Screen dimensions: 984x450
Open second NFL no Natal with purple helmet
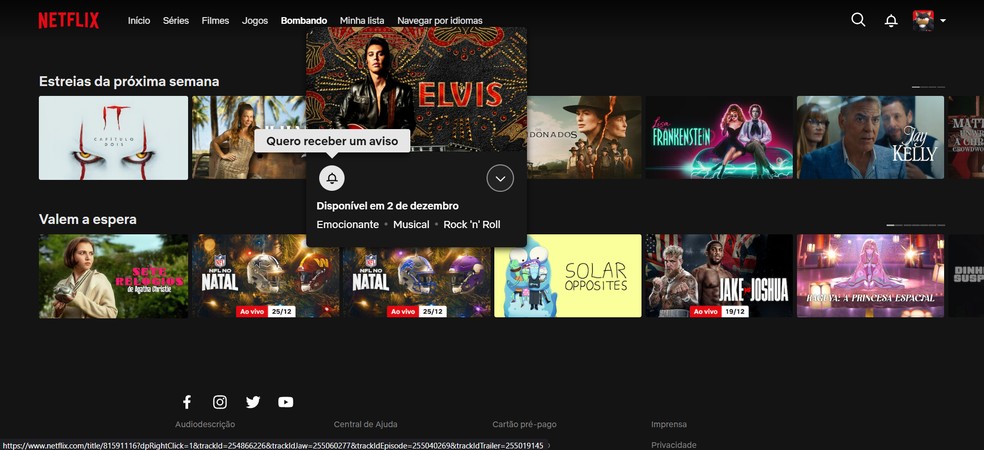(417, 276)
